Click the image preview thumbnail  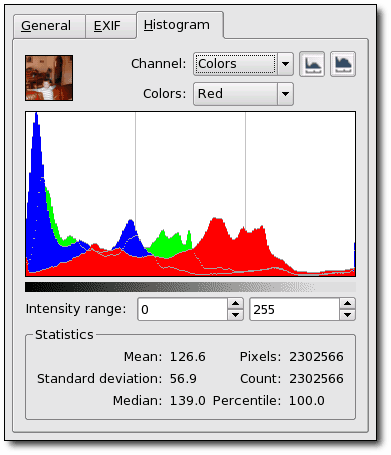tap(49, 78)
